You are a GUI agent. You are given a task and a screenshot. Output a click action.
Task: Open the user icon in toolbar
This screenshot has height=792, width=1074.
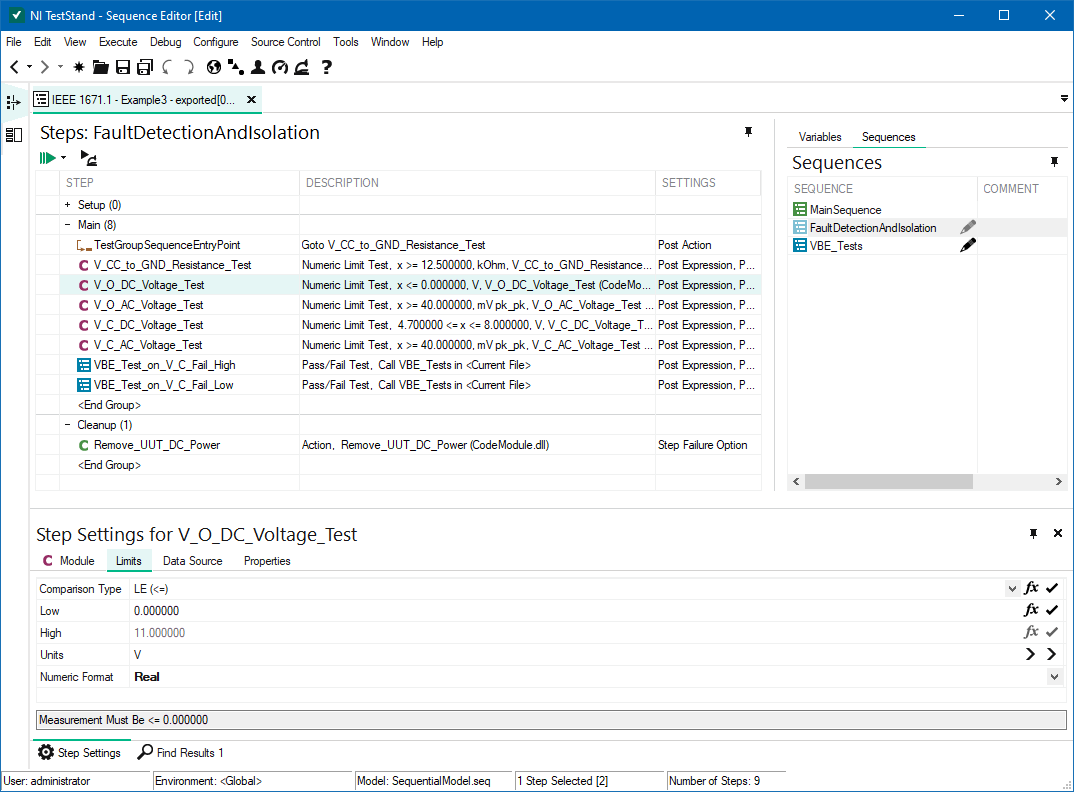pos(258,67)
